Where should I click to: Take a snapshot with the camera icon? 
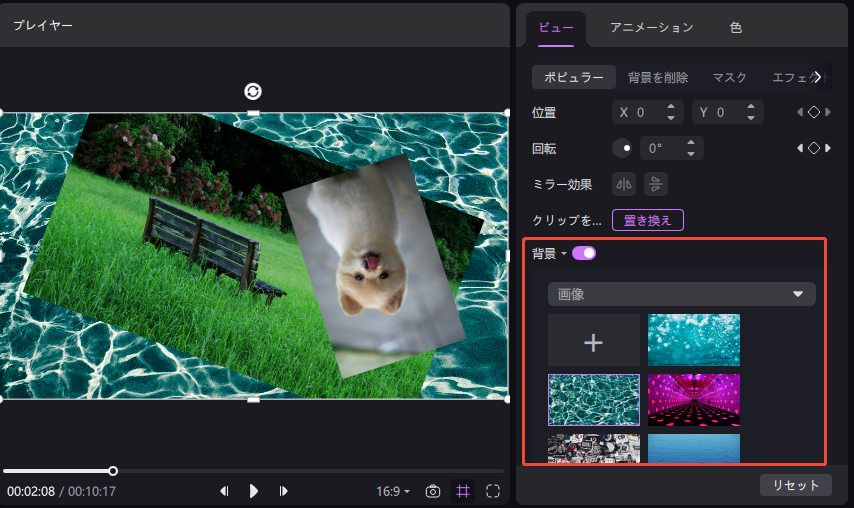click(433, 491)
